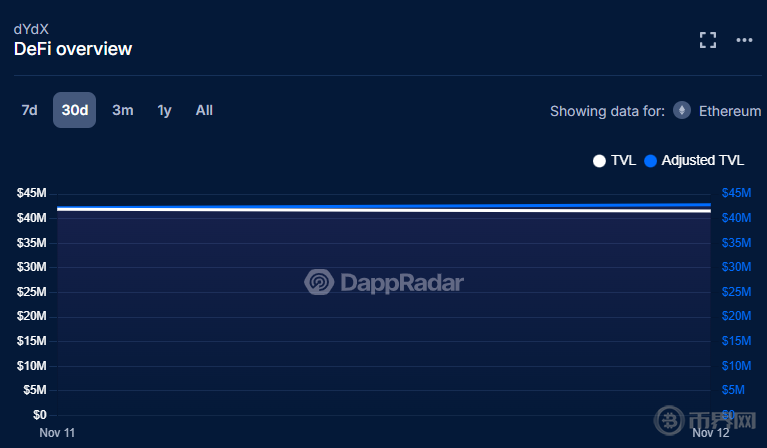
Task: Switch to the 1y time range
Action: [164, 110]
